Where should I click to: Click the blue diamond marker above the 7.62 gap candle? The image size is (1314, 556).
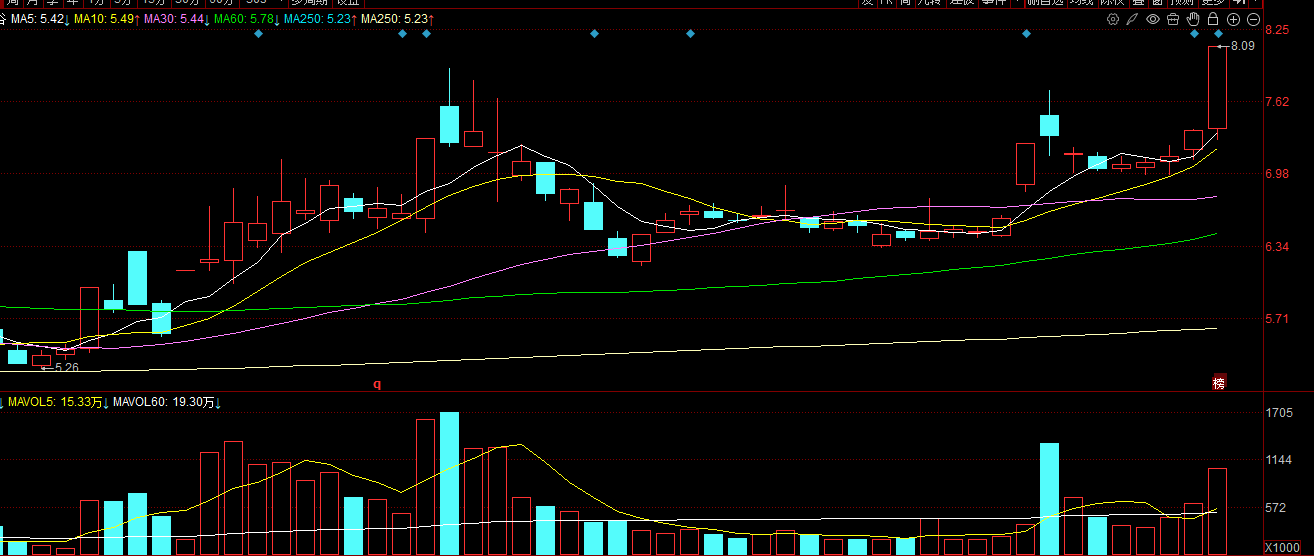click(1026, 34)
